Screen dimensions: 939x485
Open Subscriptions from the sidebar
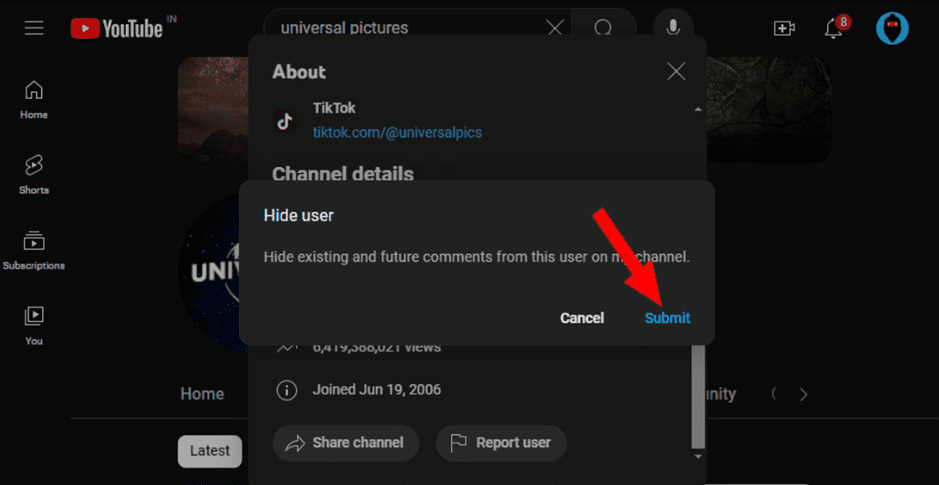pyautogui.click(x=34, y=250)
